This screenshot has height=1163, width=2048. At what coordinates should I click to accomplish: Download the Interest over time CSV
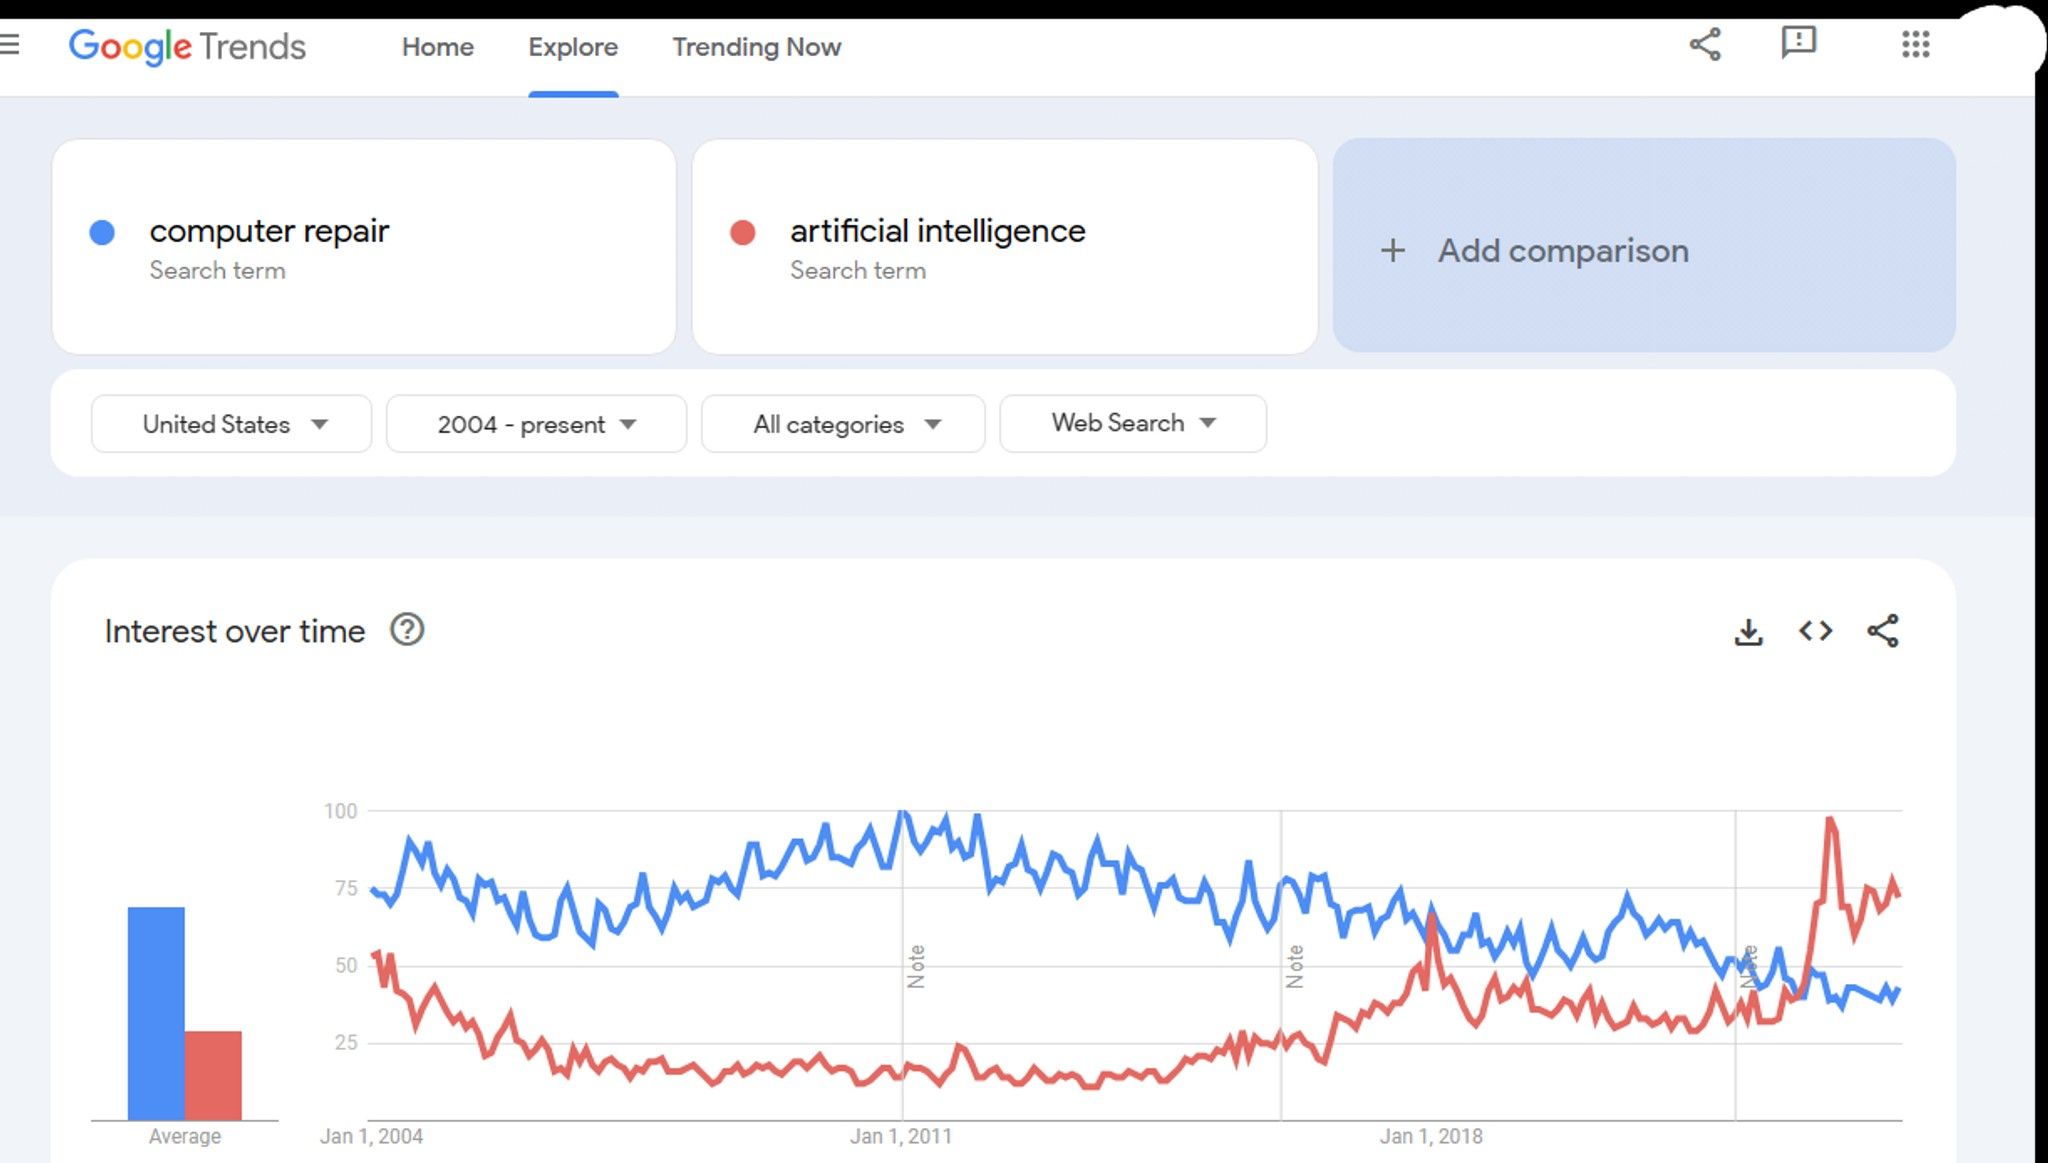pos(1748,632)
